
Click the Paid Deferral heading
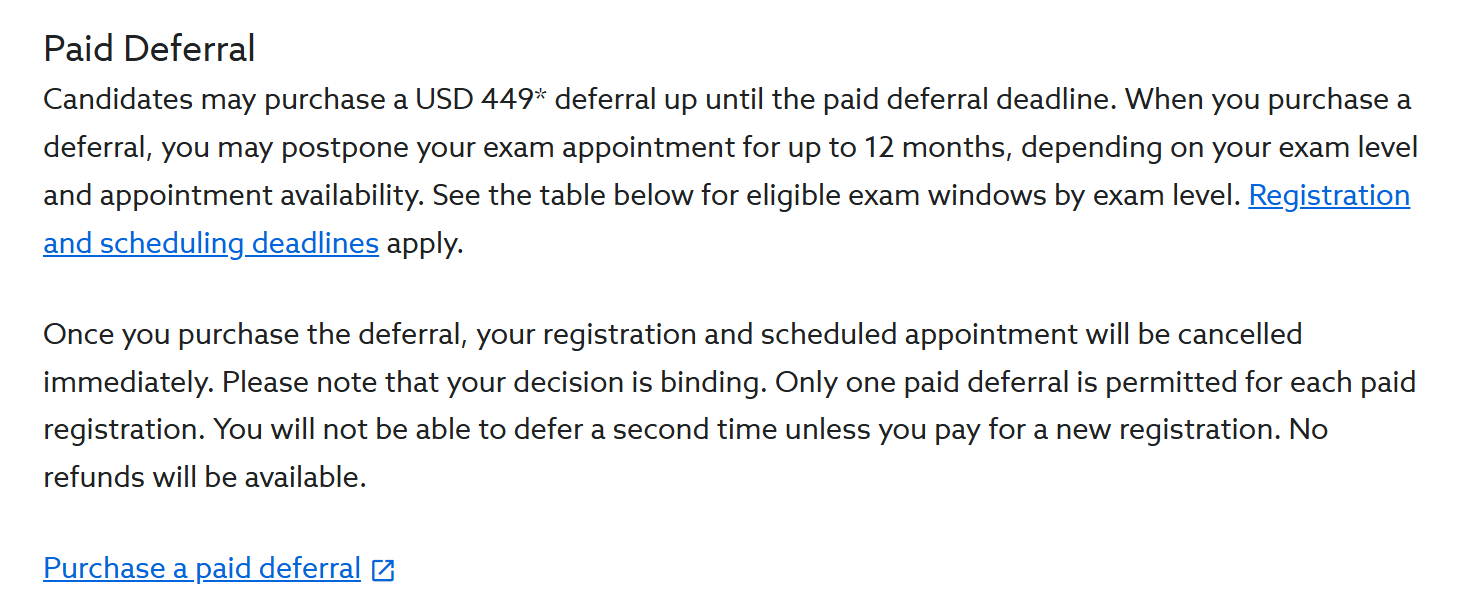[x=150, y=48]
